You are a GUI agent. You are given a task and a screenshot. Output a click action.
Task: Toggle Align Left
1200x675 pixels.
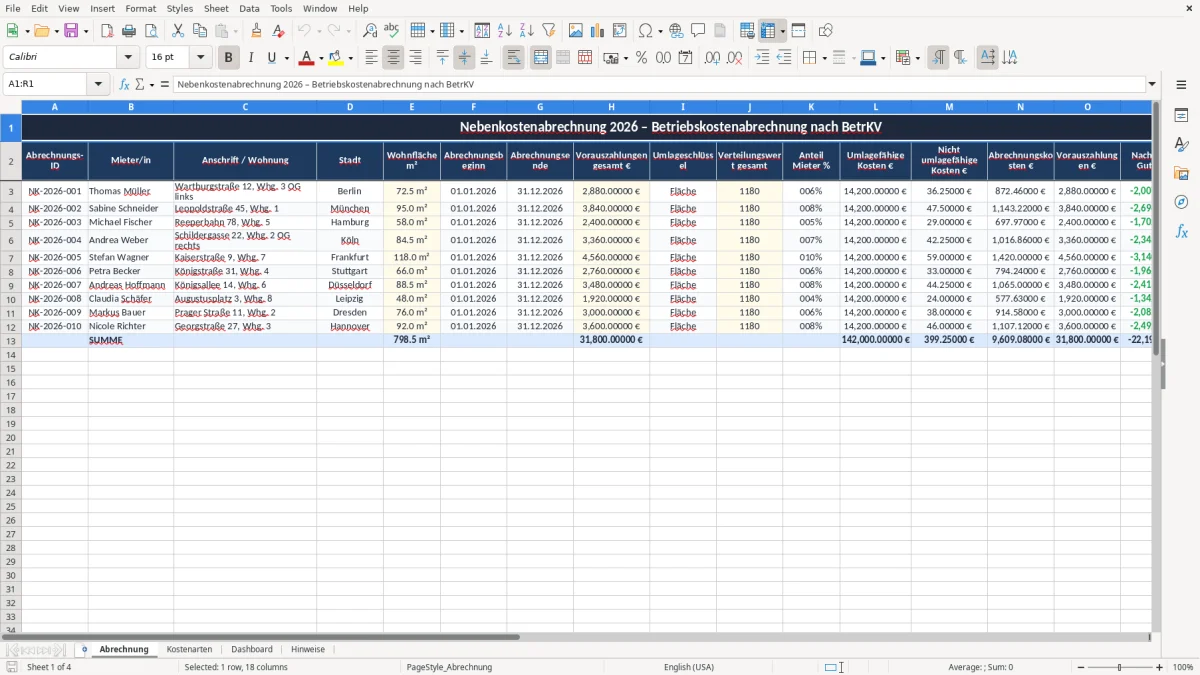pyautogui.click(x=371, y=58)
